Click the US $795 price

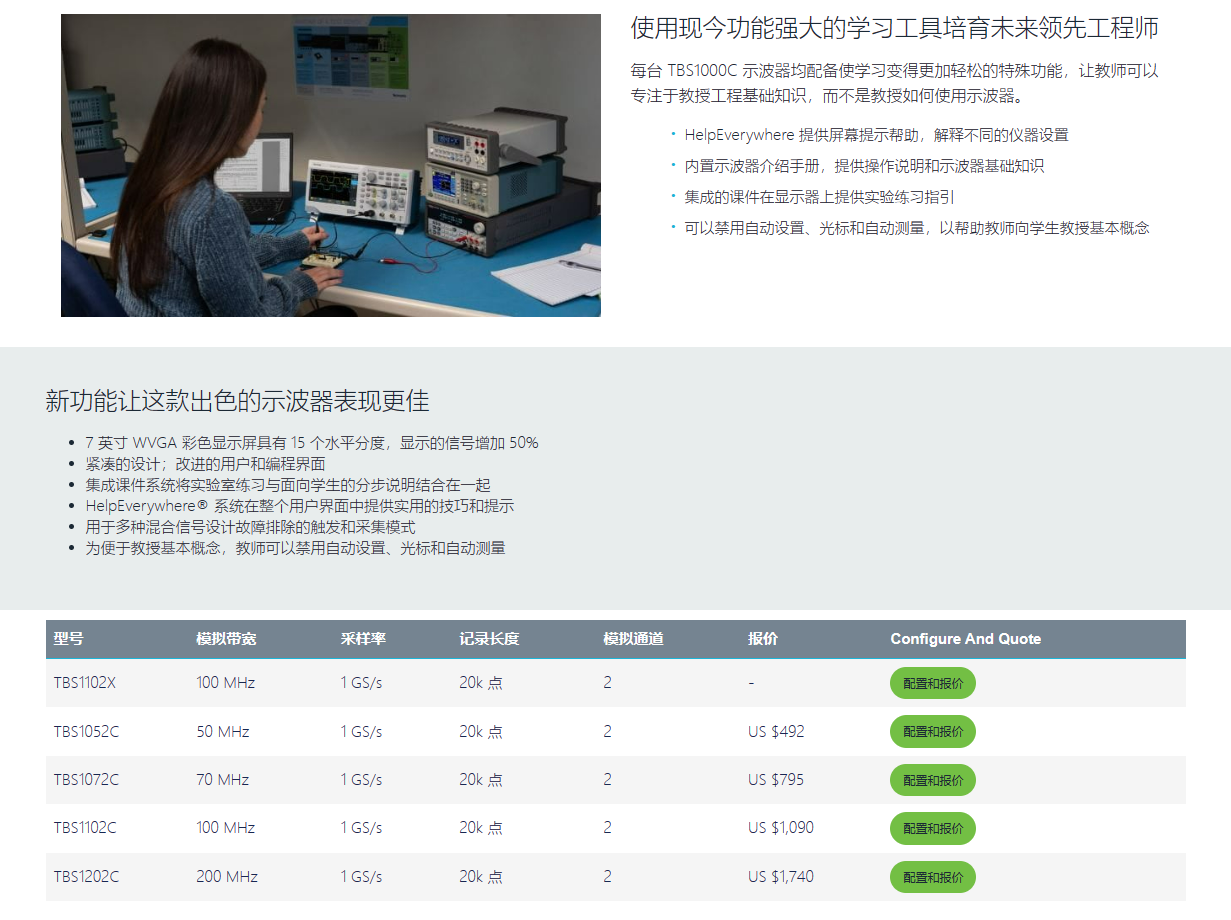click(x=776, y=780)
